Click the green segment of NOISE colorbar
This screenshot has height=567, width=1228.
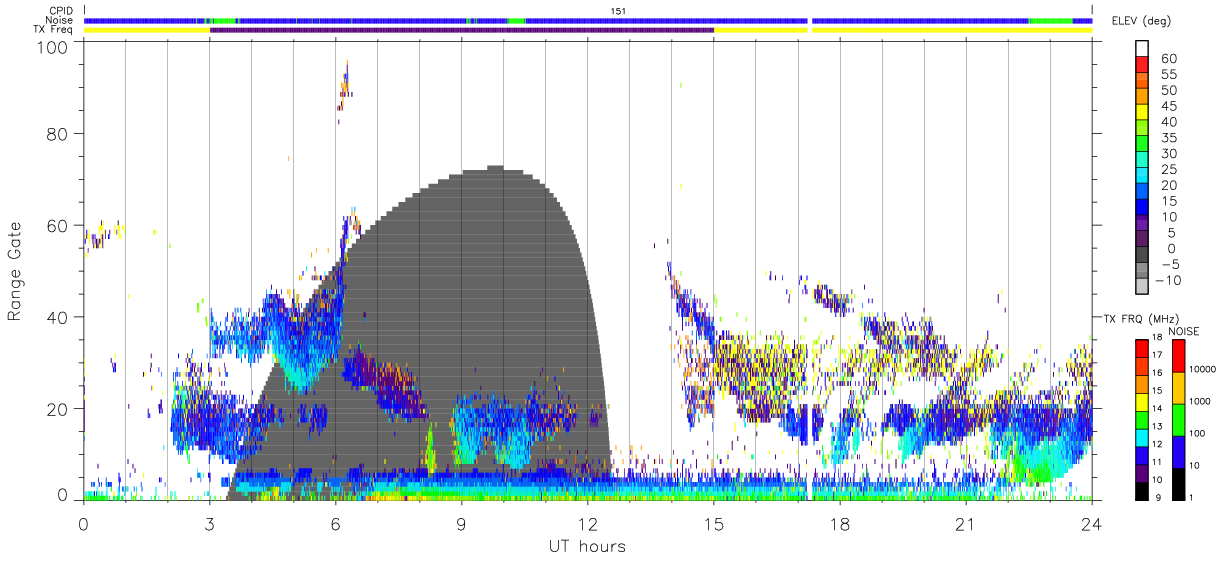(x=1177, y=420)
